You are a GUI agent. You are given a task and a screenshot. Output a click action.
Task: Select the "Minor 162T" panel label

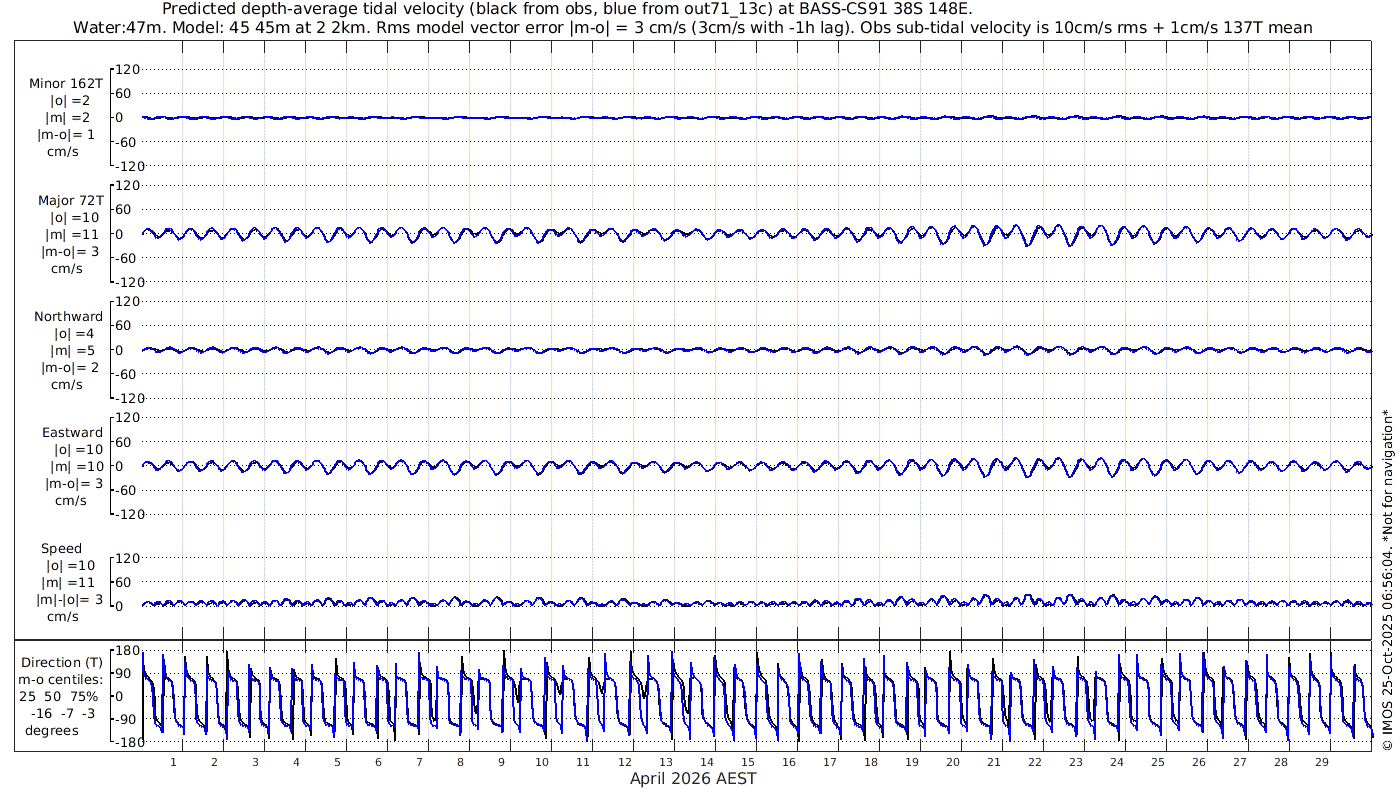[66, 84]
